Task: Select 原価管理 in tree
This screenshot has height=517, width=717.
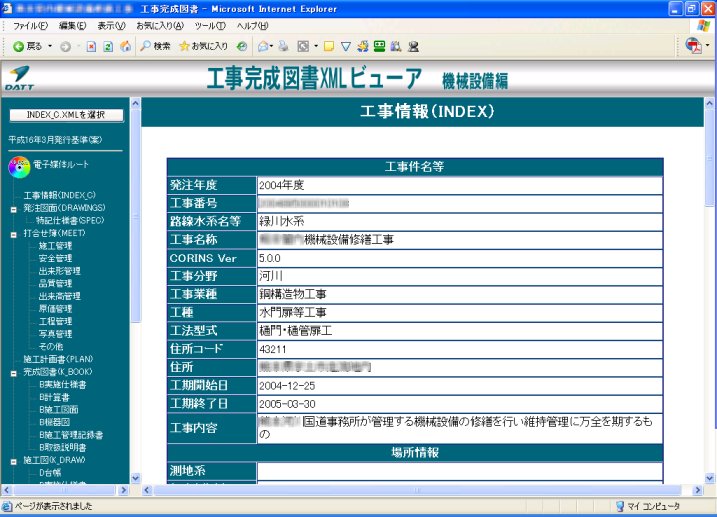Action: [x=55, y=309]
